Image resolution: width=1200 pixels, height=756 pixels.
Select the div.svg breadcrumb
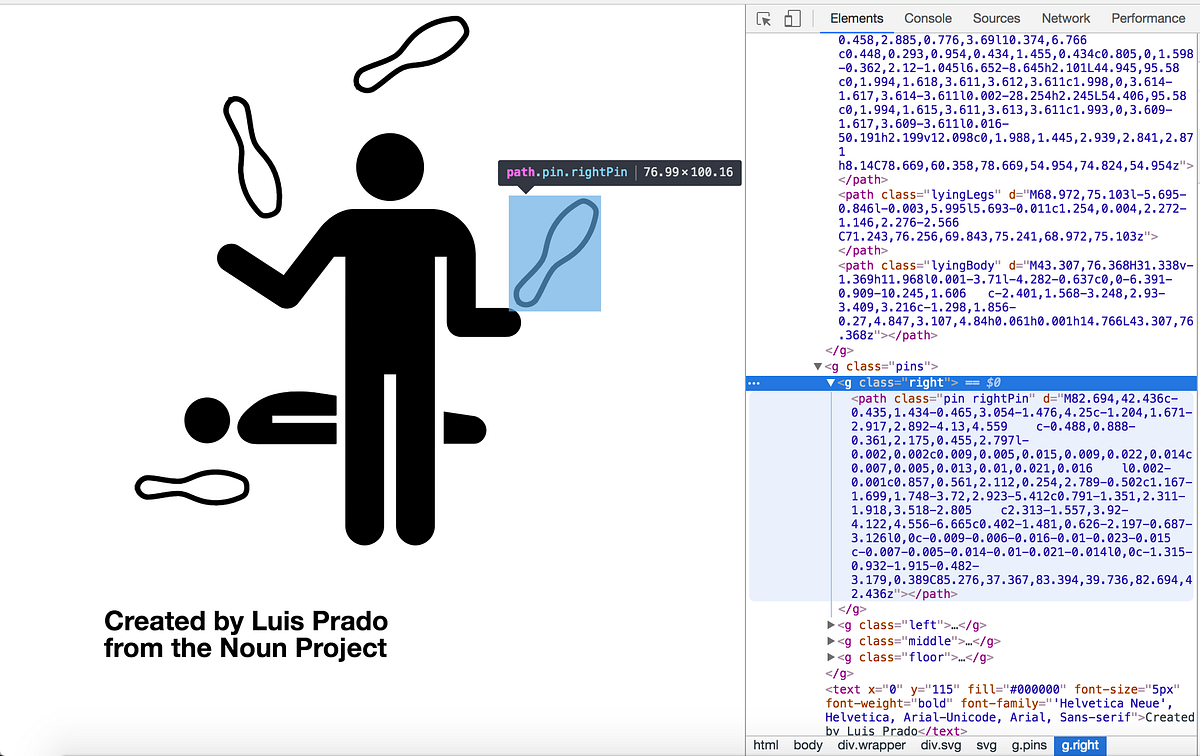point(941,745)
